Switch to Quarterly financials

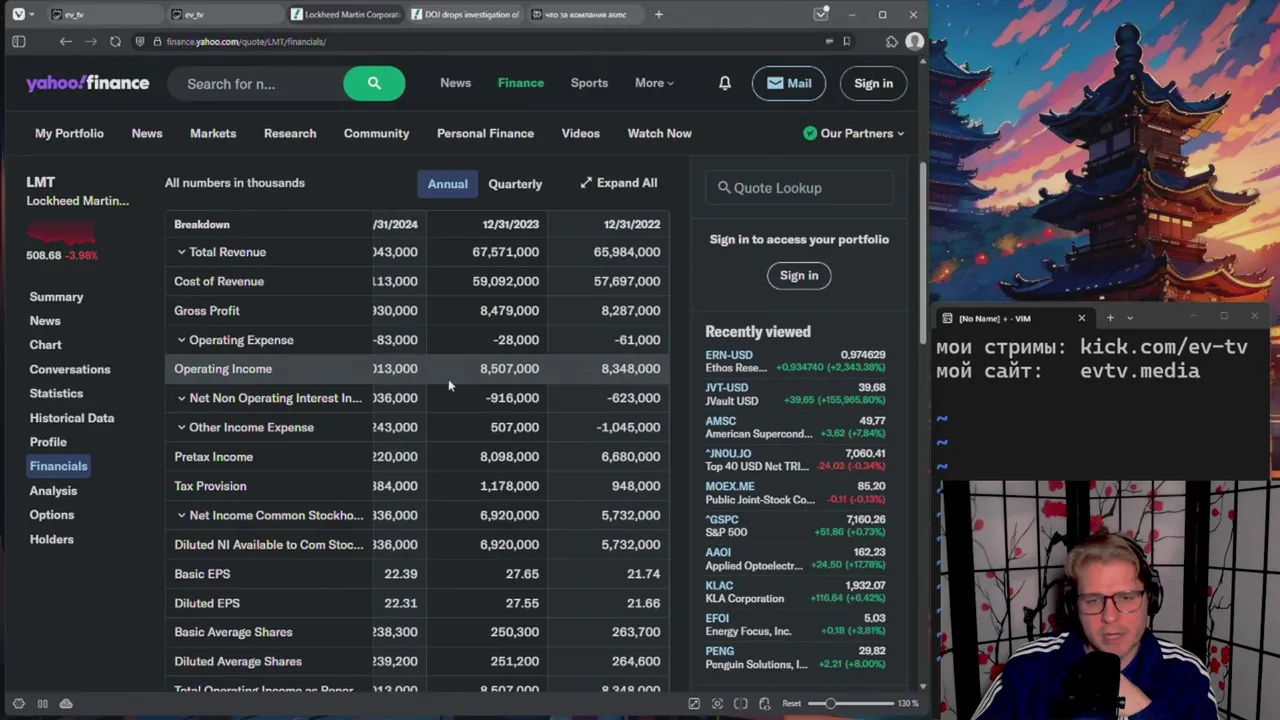[515, 184]
